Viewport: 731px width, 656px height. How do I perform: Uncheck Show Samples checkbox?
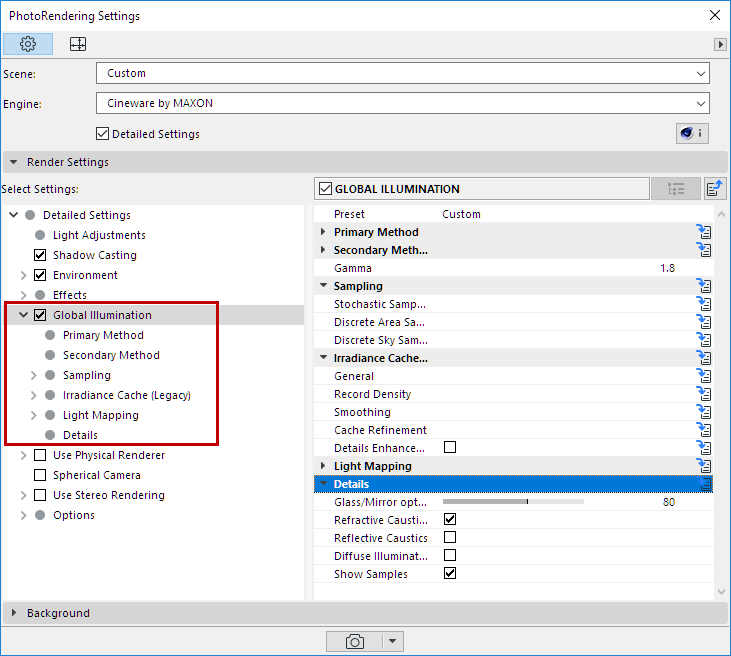coord(450,573)
